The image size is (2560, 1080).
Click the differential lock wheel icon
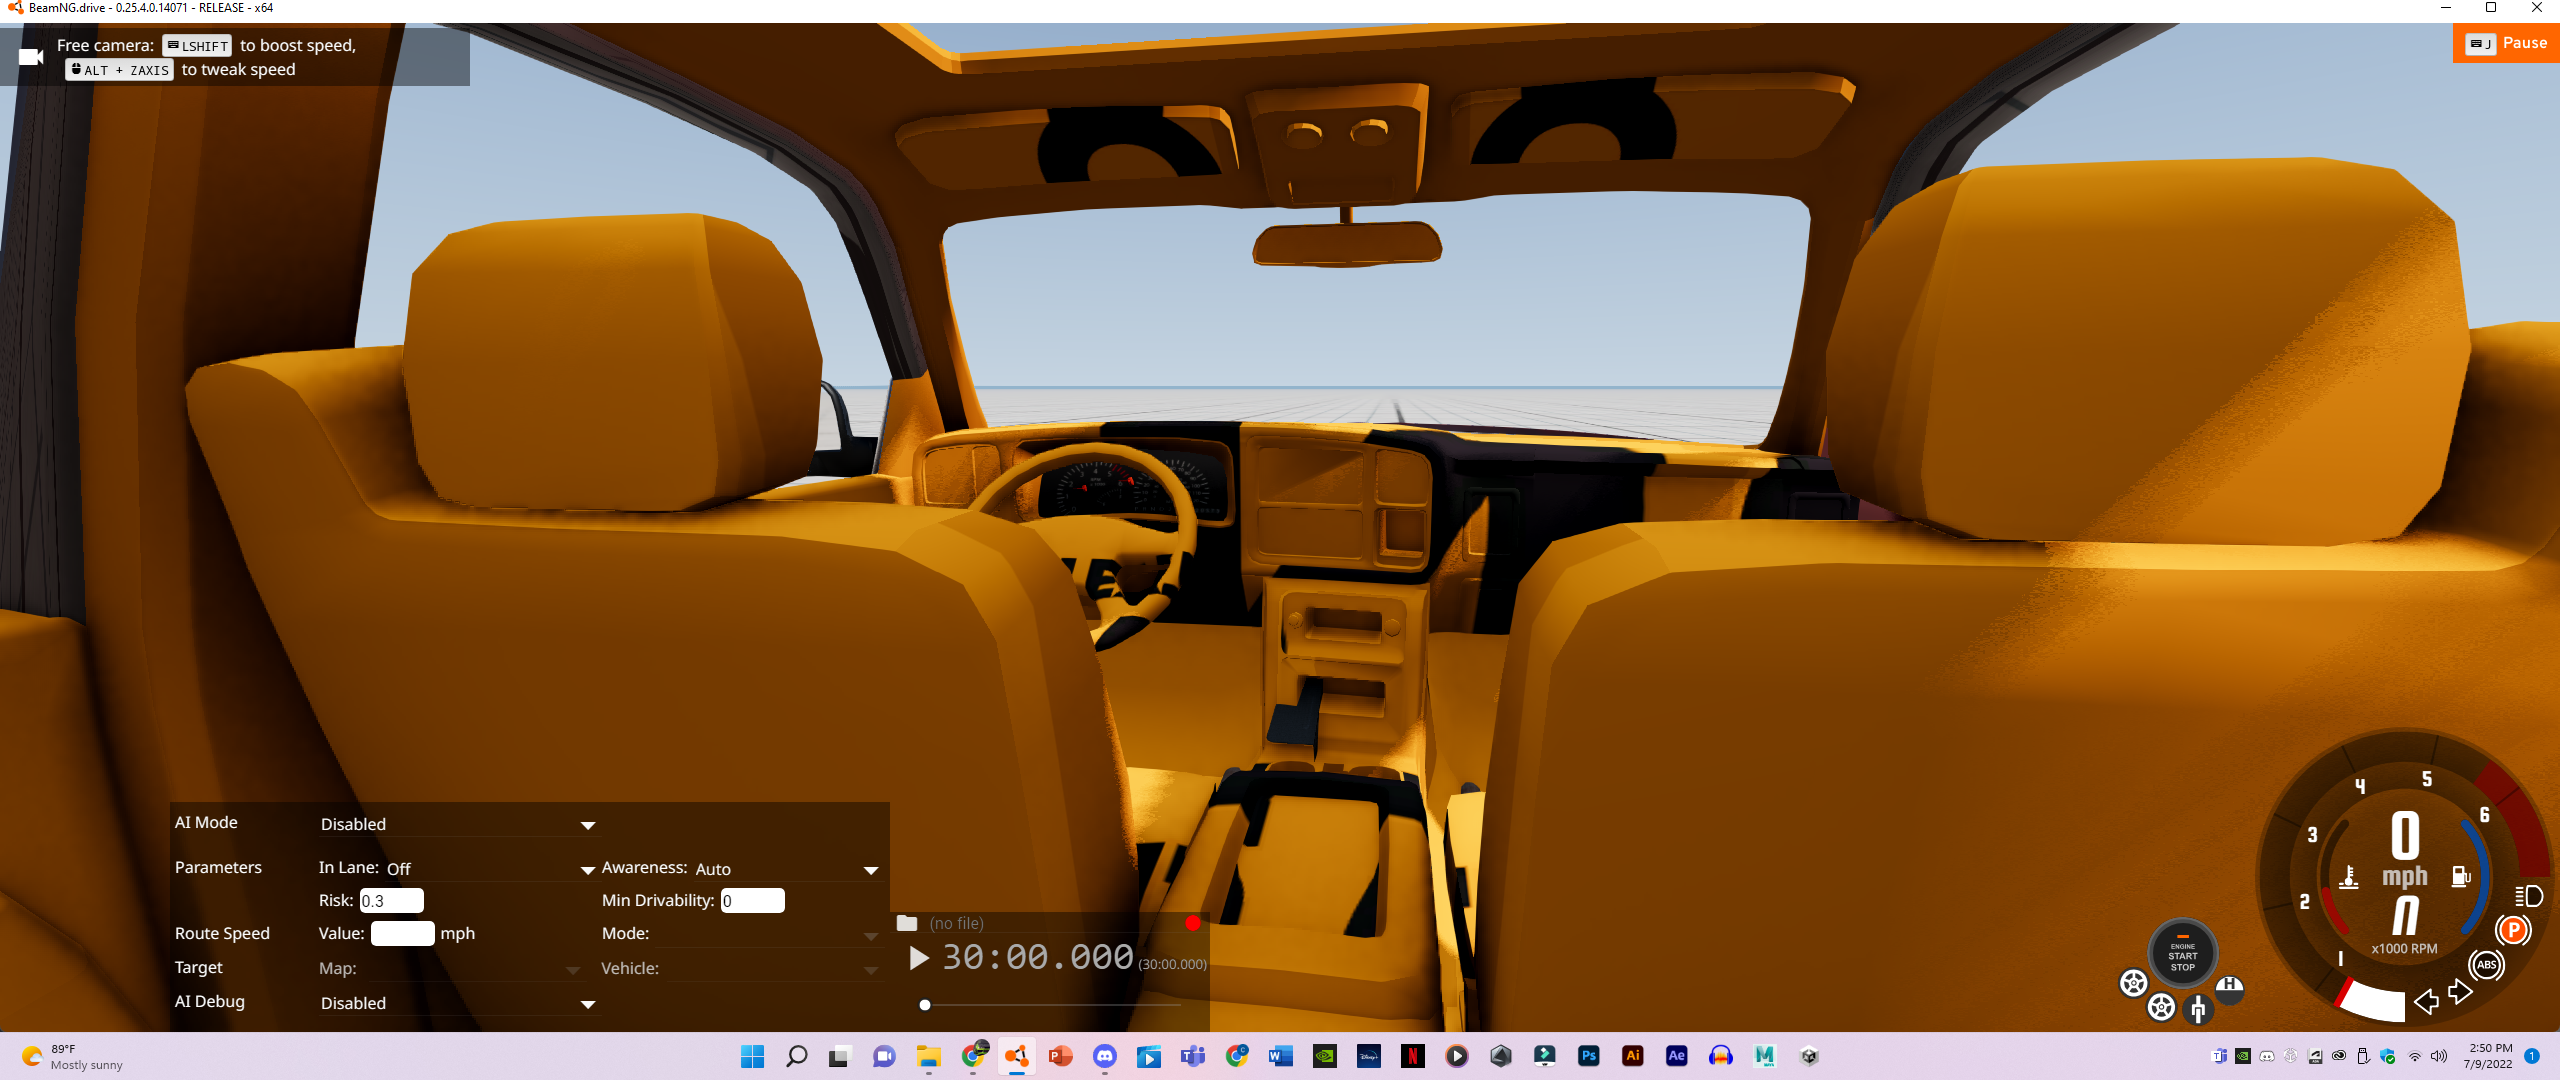2133,983
